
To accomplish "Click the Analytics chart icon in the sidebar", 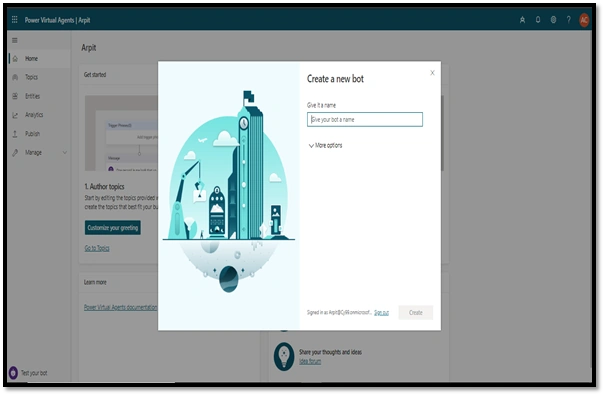I will point(15,115).
